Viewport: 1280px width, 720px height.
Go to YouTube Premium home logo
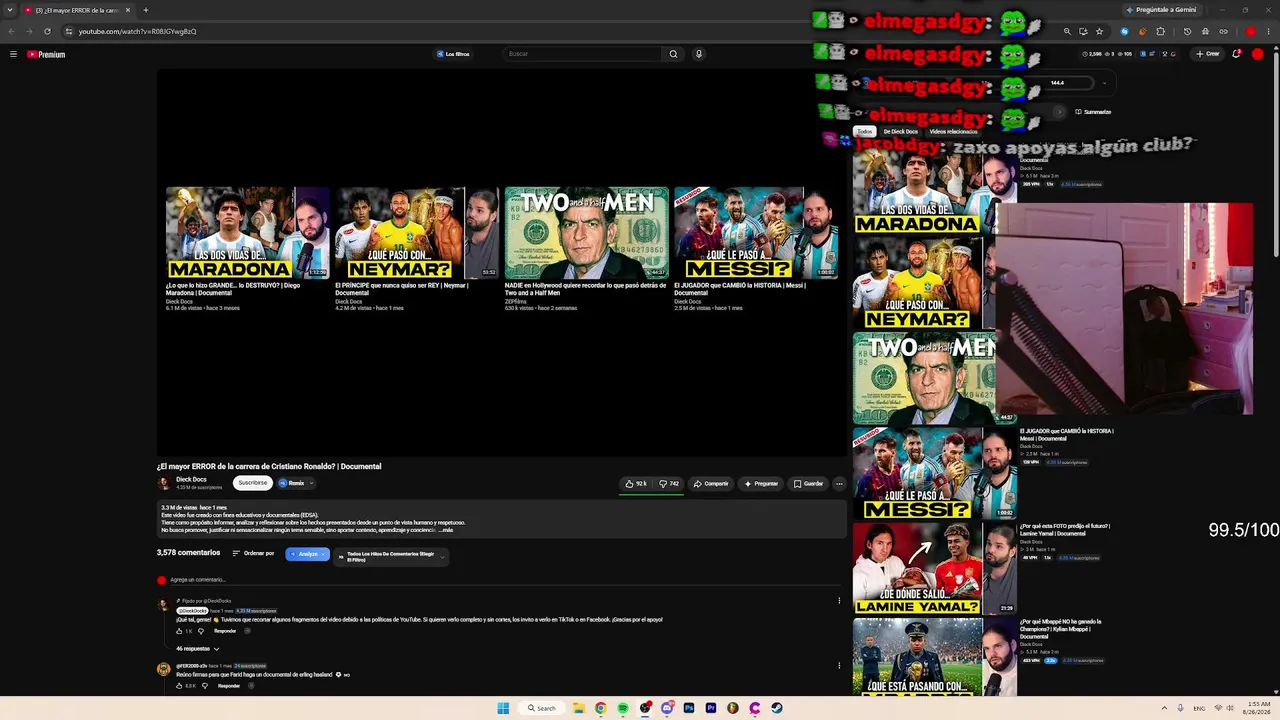(46, 54)
